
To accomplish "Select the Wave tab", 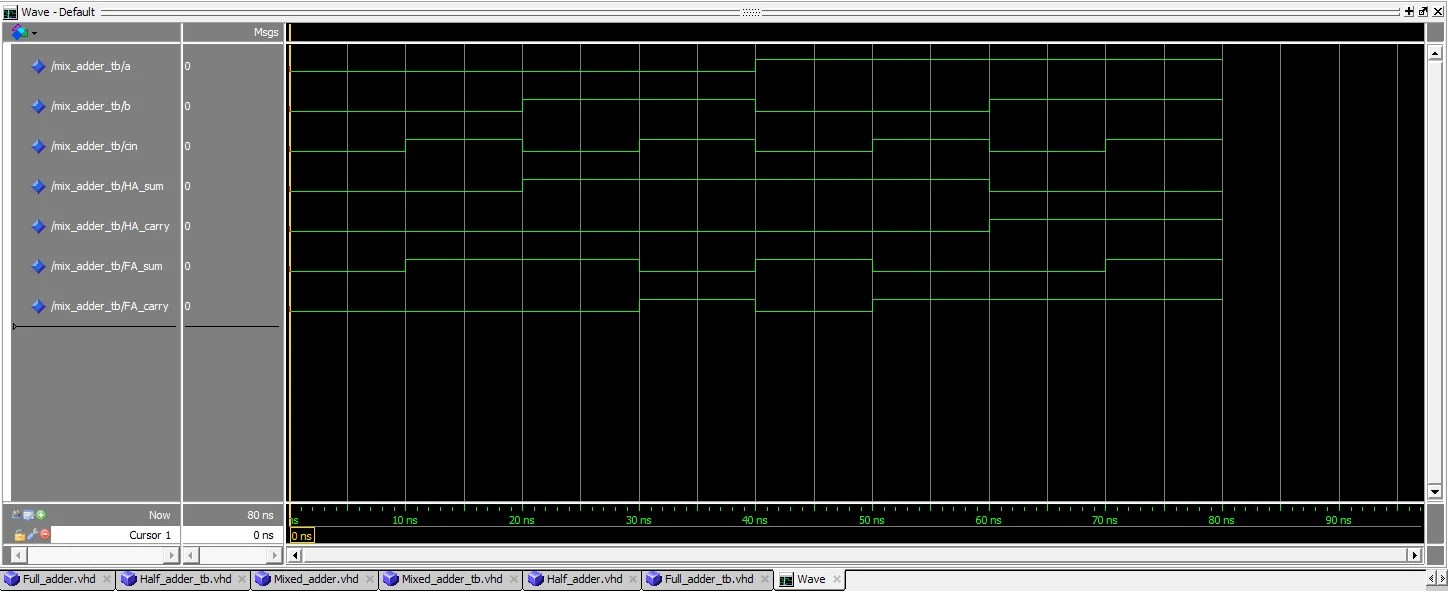I will click(x=811, y=579).
